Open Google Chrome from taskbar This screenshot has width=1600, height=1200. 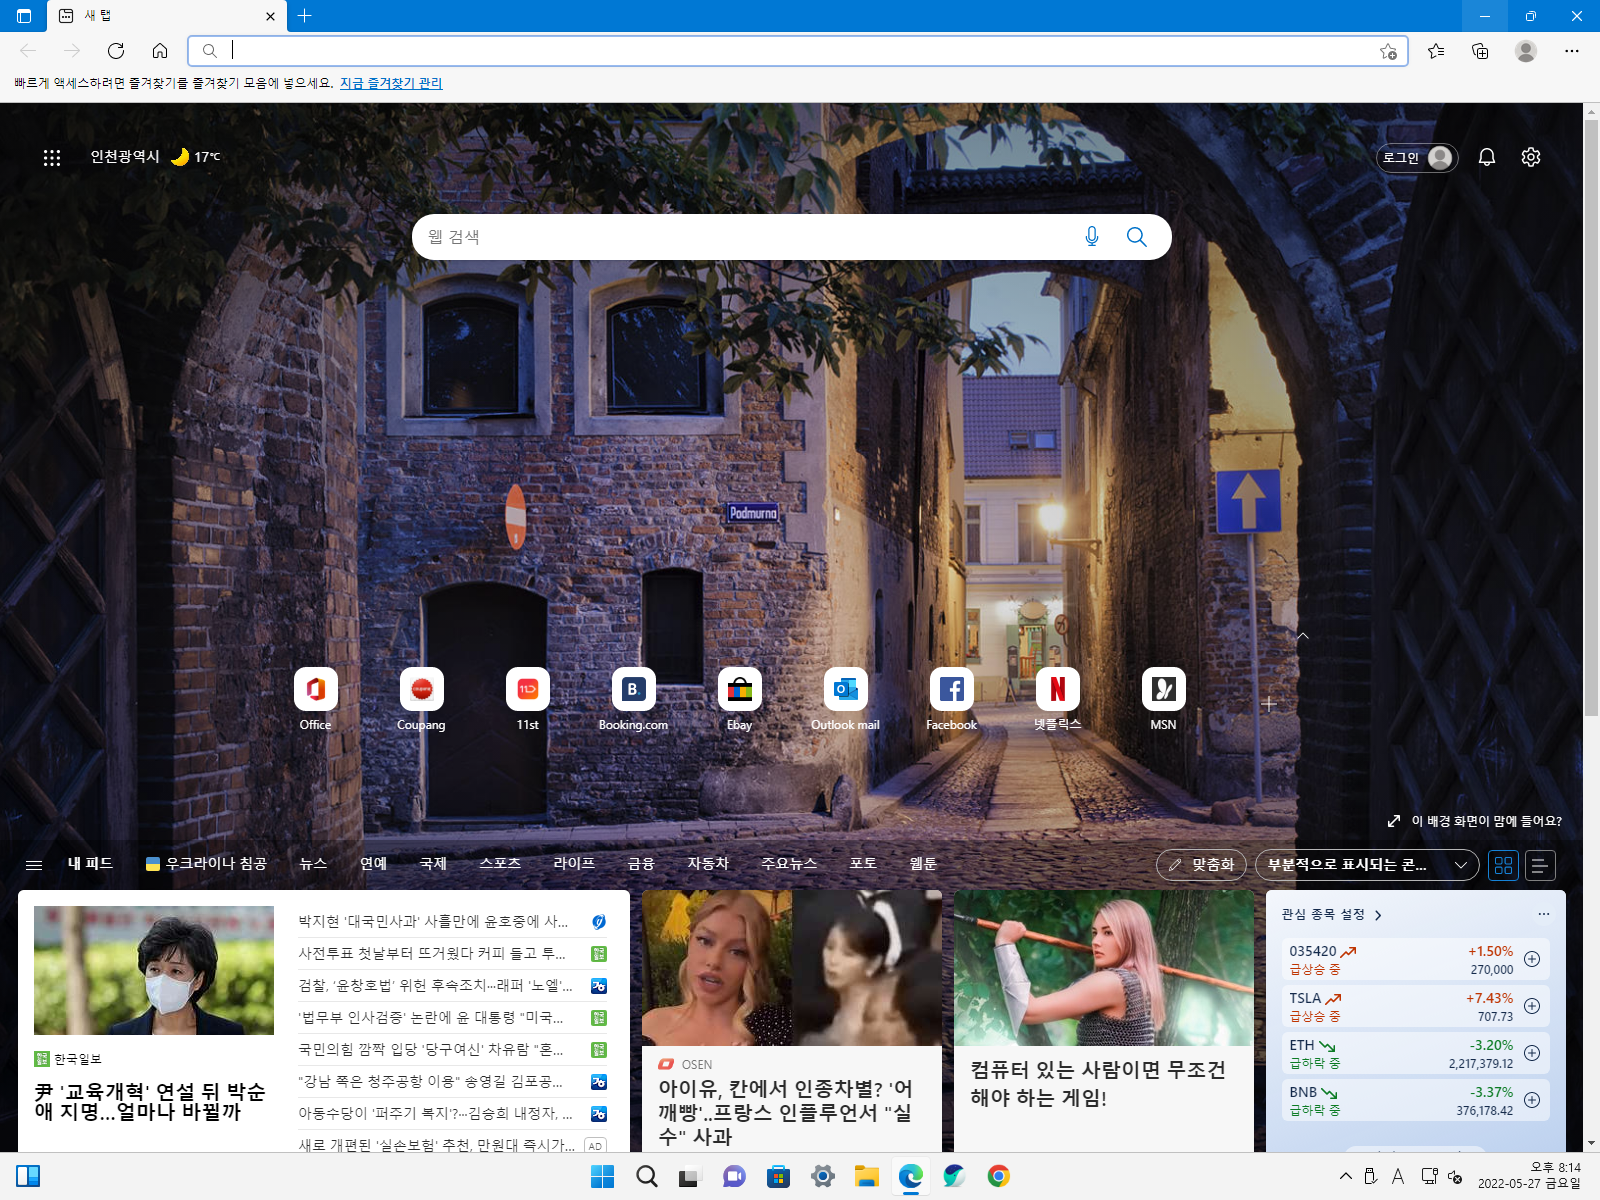pos(998,1176)
